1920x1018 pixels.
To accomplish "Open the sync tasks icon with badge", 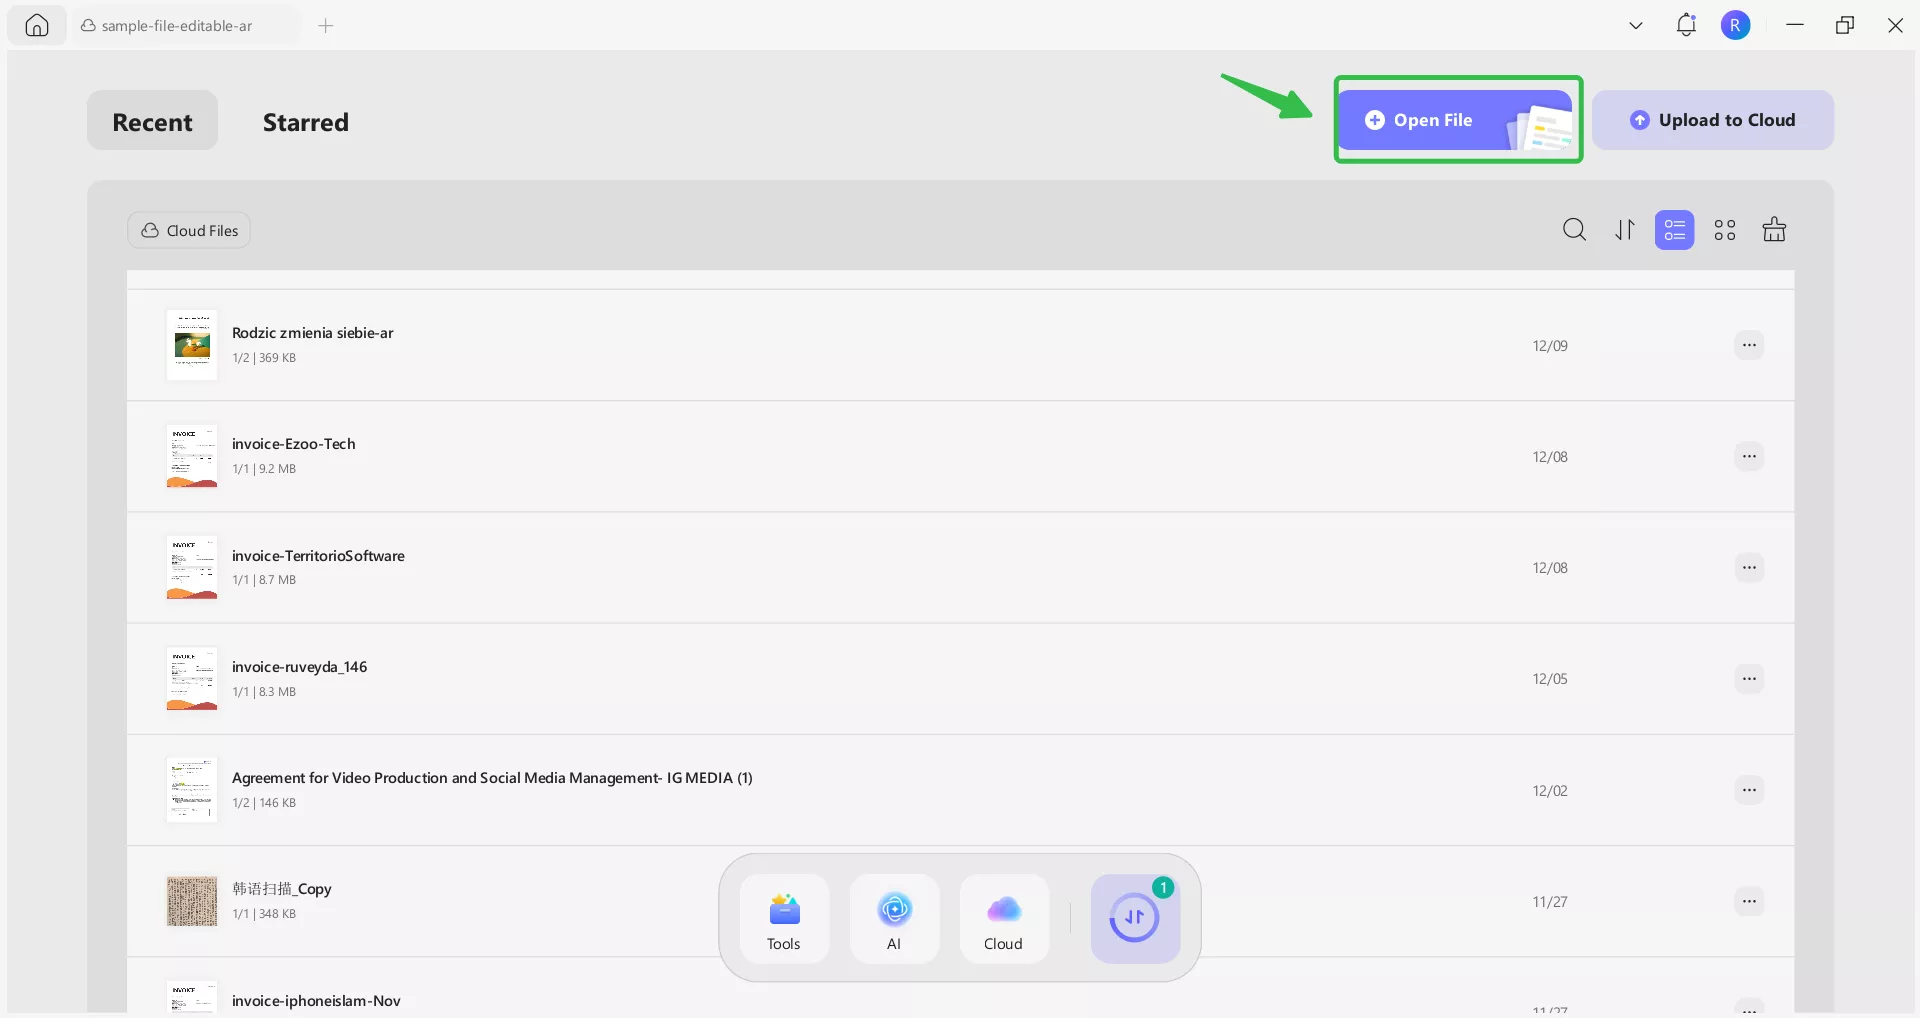I will pos(1135,919).
